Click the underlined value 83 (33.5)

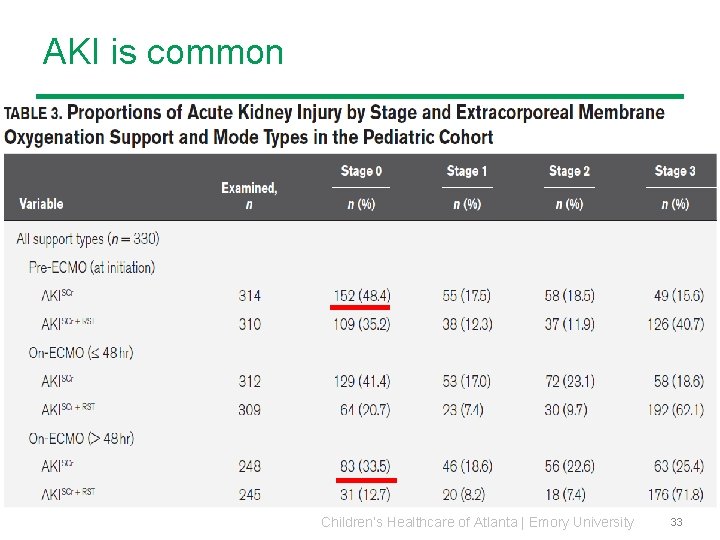(365, 466)
